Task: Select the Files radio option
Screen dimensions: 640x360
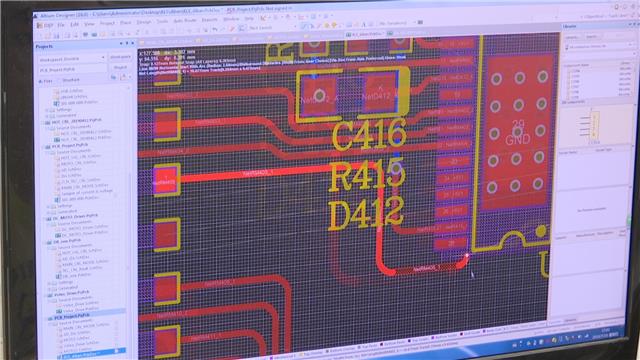Action: pyautogui.click(x=46, y=81)
